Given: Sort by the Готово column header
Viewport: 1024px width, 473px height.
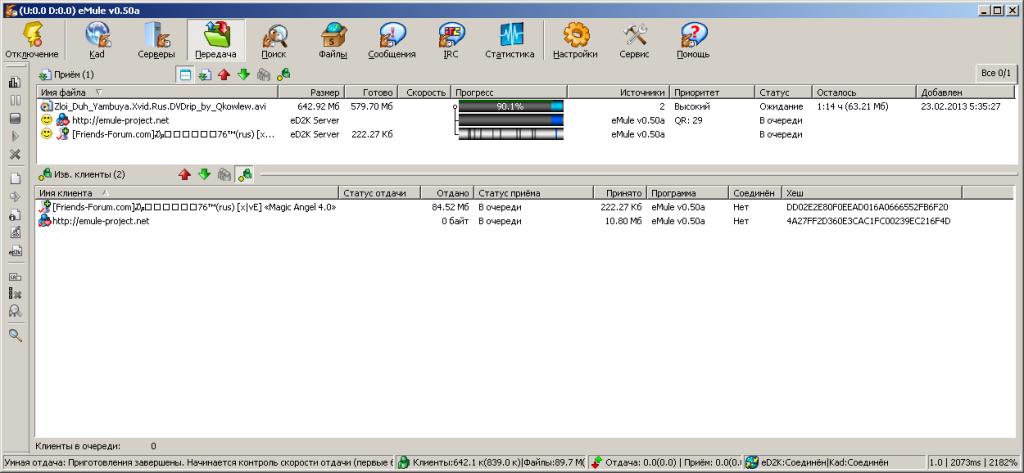Looking at the screenshot, I should click(370, 93).
